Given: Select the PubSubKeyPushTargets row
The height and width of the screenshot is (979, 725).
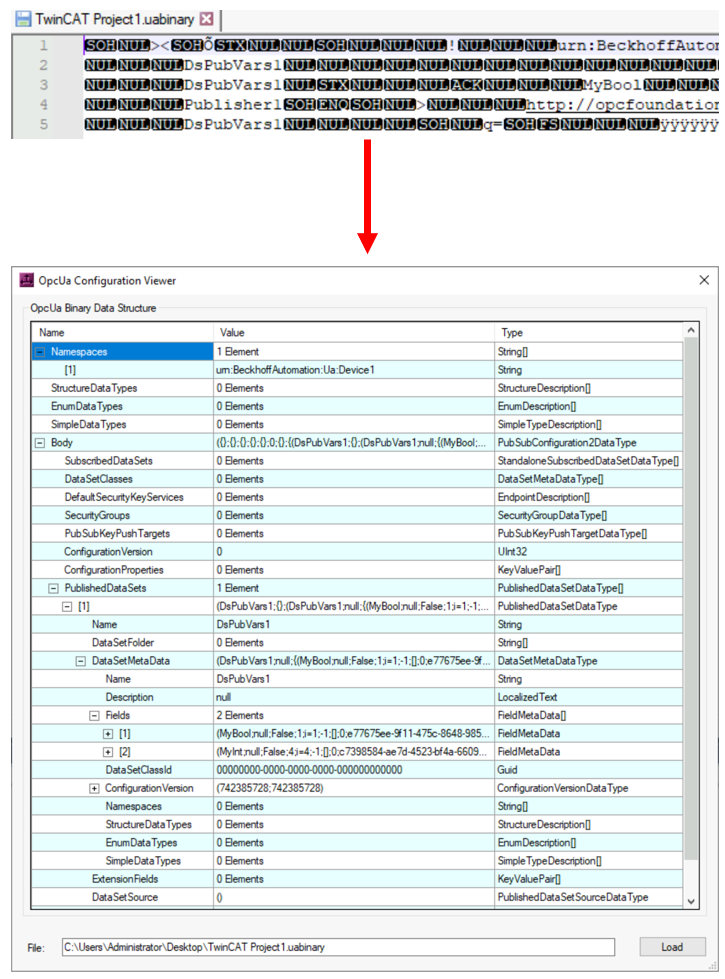Looking at the screenshot, I should 357,533.
